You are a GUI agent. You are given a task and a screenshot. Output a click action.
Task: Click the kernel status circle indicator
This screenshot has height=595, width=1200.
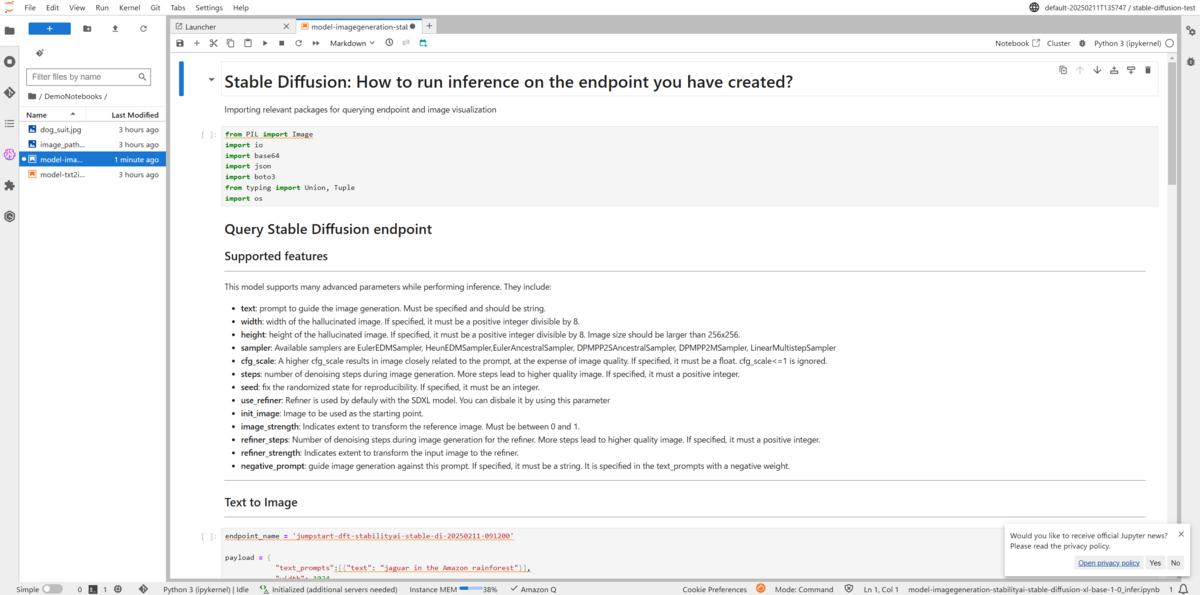coord(1170,43)
